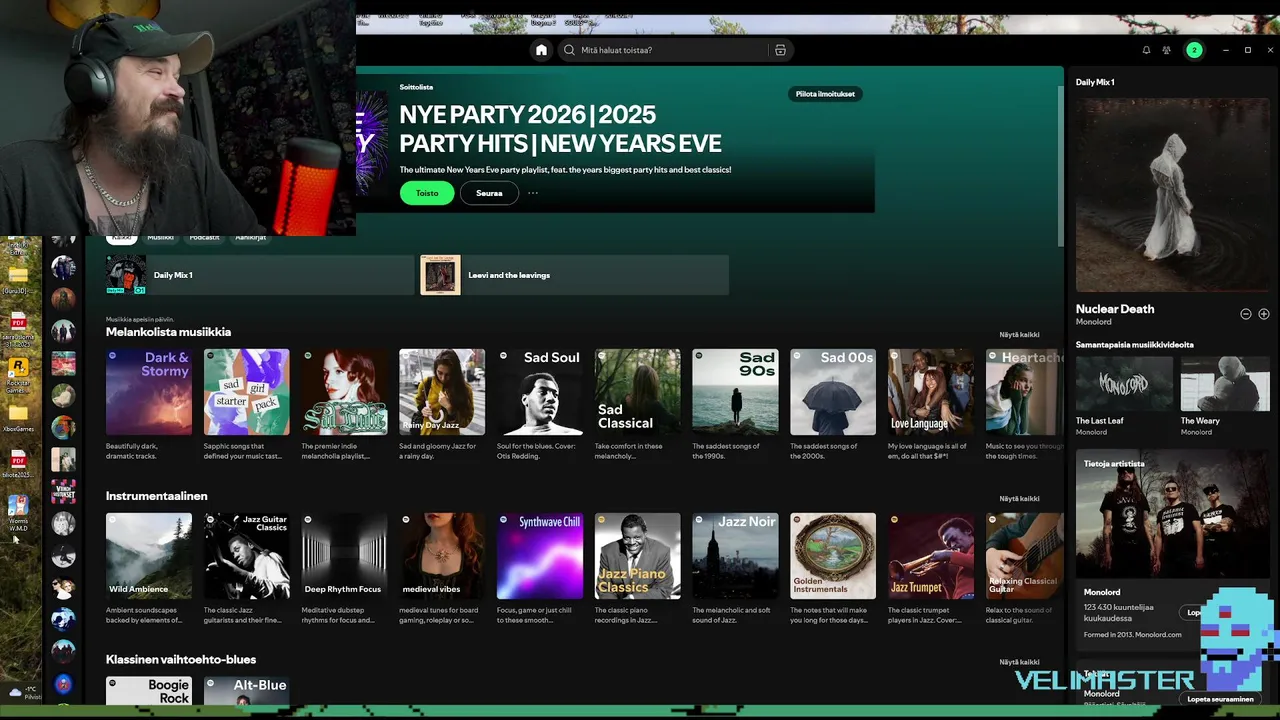The width and height of the screenshot is (1280, 720).
Task: Open the Alt-Blue playlist cover
Action: pyautogui.click(x=246, y=690)
